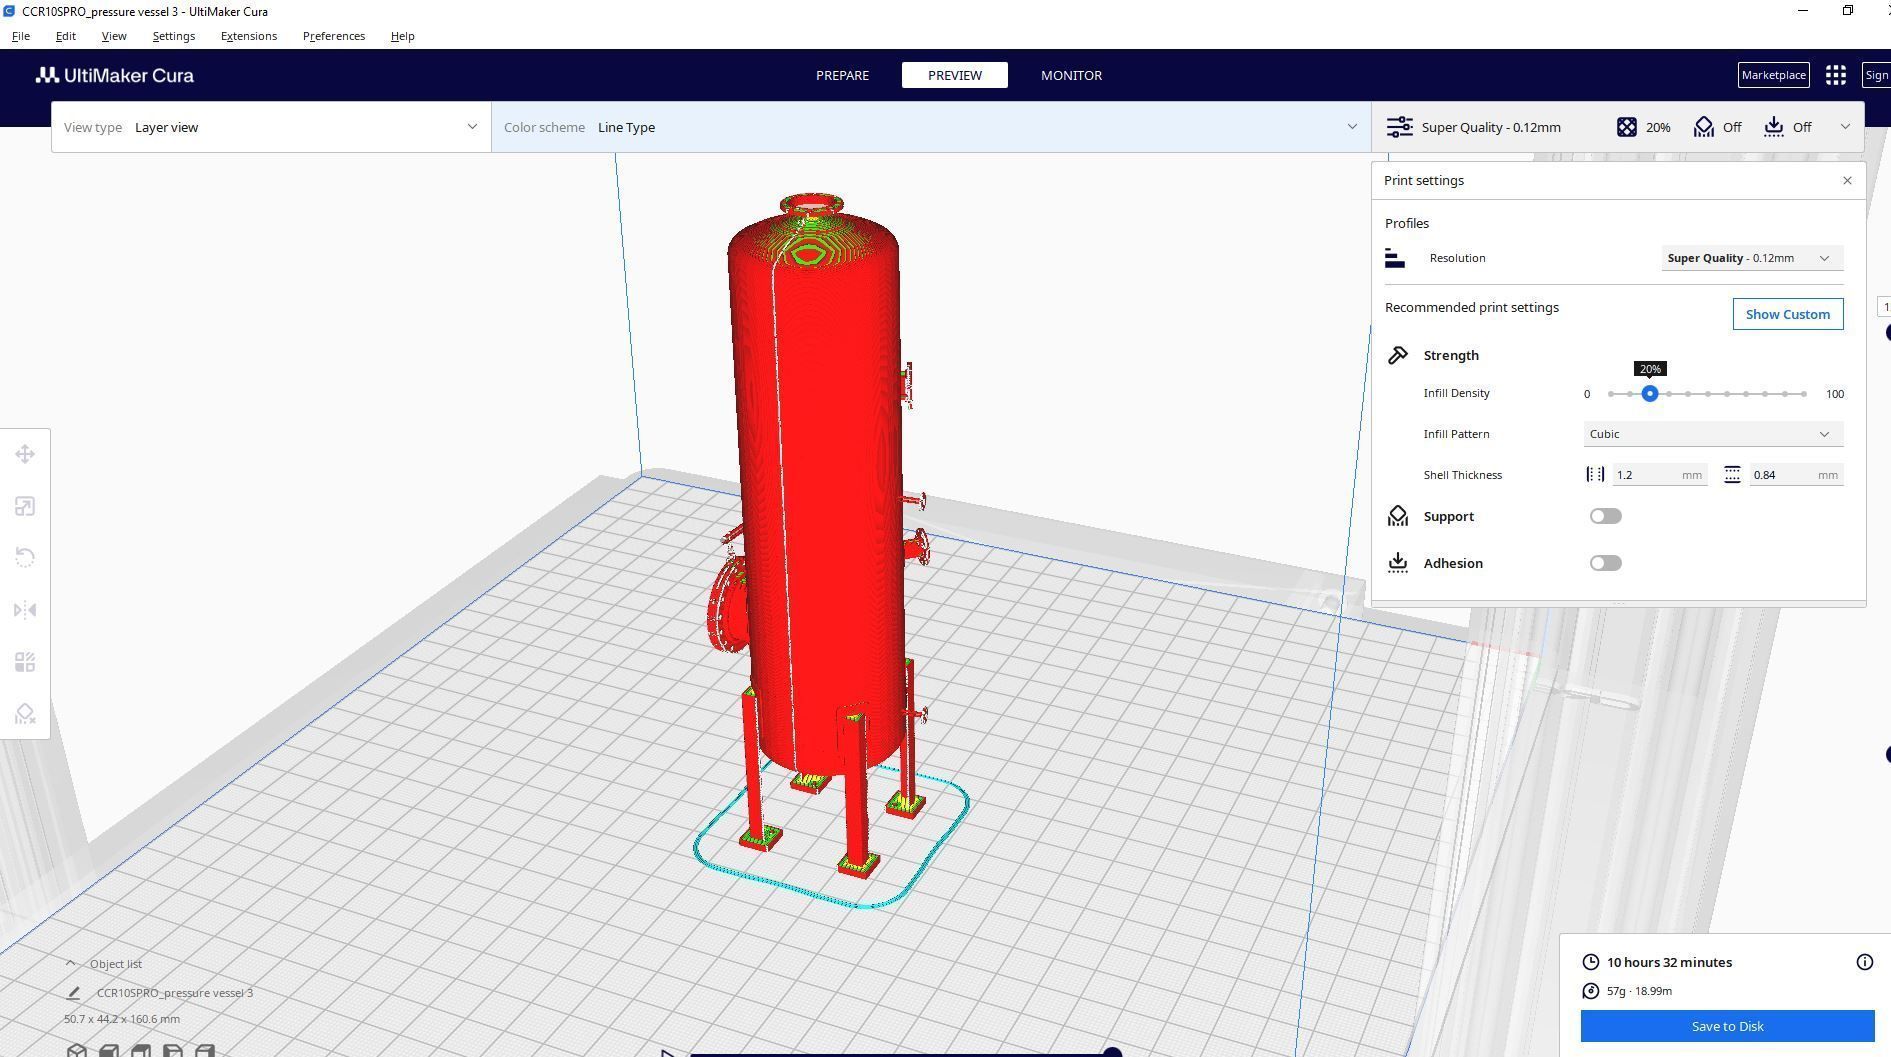Enable the Adhesion toggle switch

pos(1605,563)
